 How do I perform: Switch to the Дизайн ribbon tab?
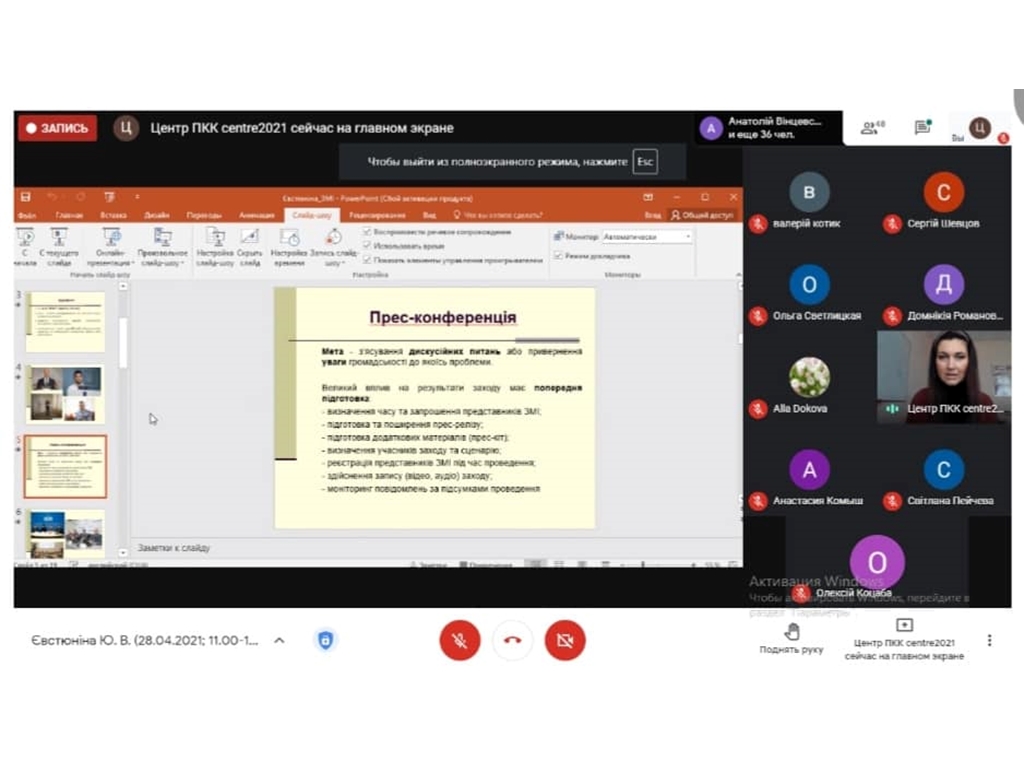pyautogui.click(x=157, y=215)
